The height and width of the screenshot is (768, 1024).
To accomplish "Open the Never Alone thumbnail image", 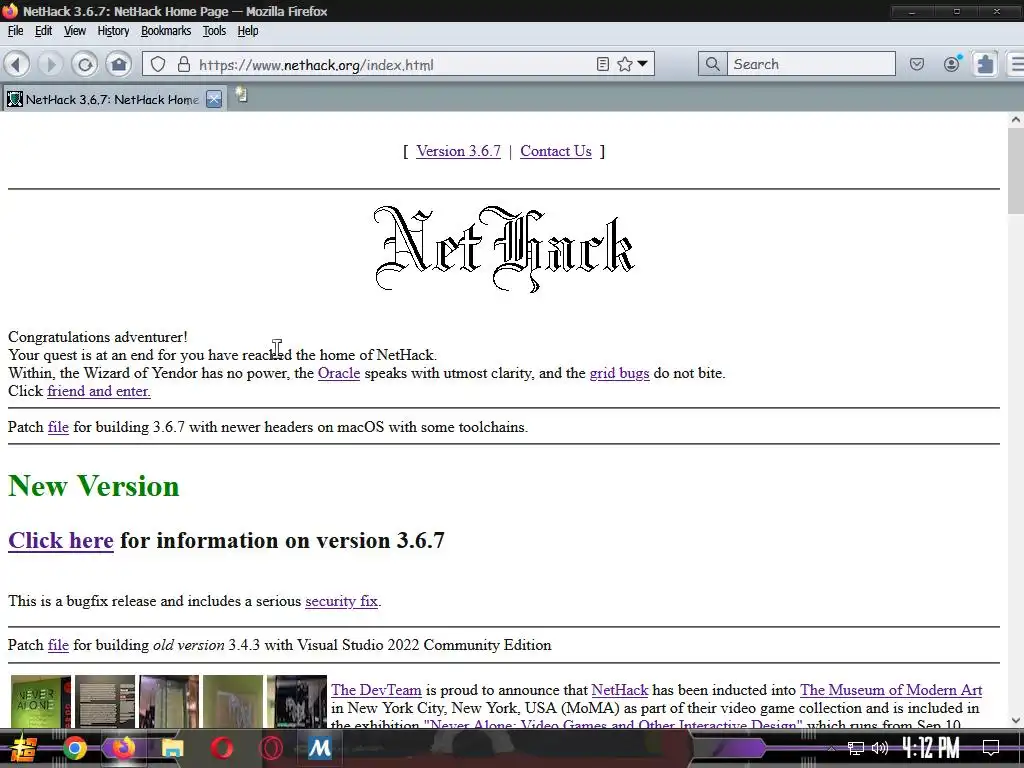I will click(40, 701).
